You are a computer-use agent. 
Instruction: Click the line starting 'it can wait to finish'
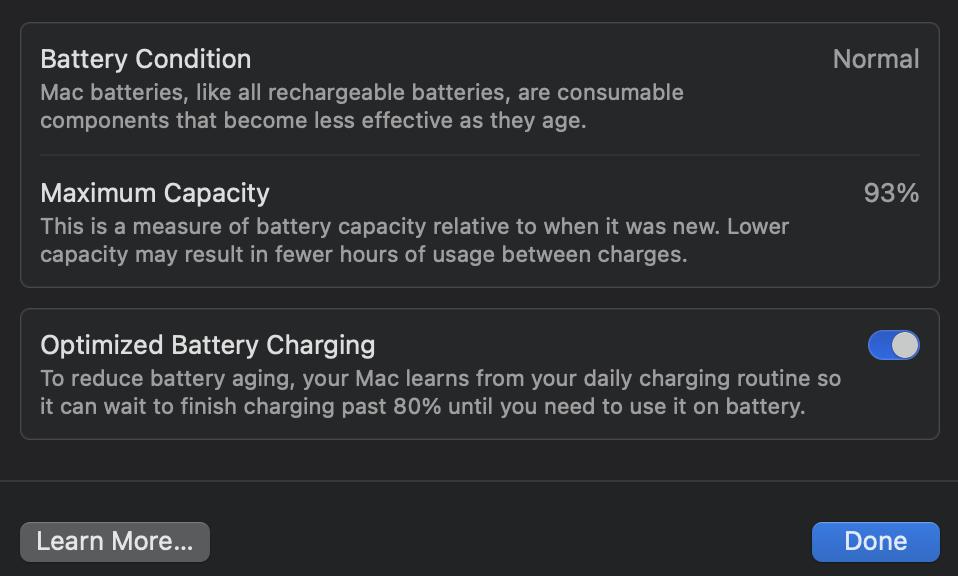[x=422, y=407]
